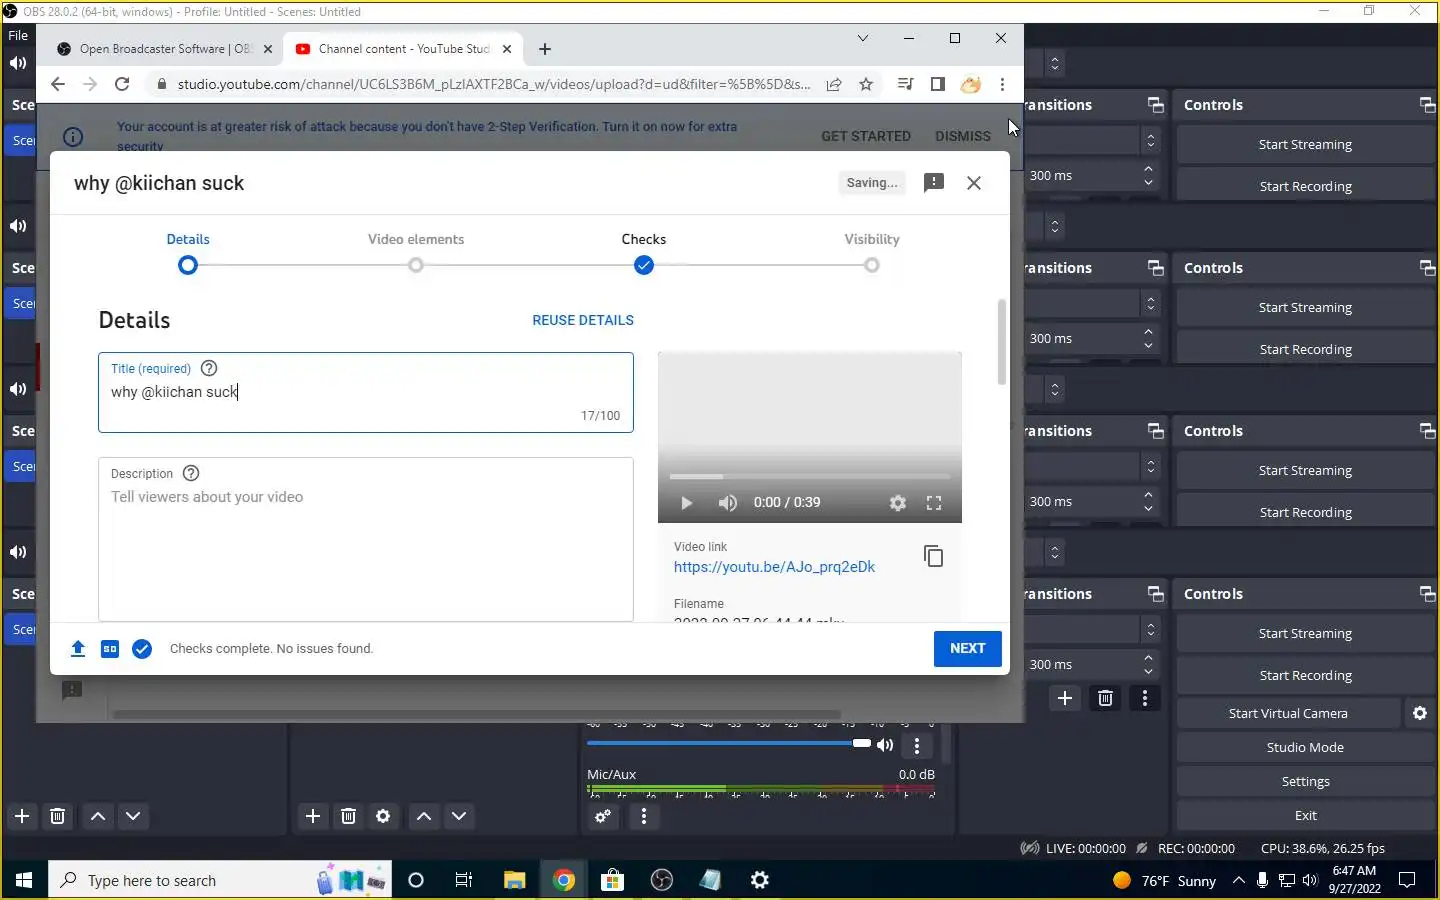The image size is (1440, 900).
Task: Open source properties gear in Sources toolbar
Action: (x=383, y=816)
